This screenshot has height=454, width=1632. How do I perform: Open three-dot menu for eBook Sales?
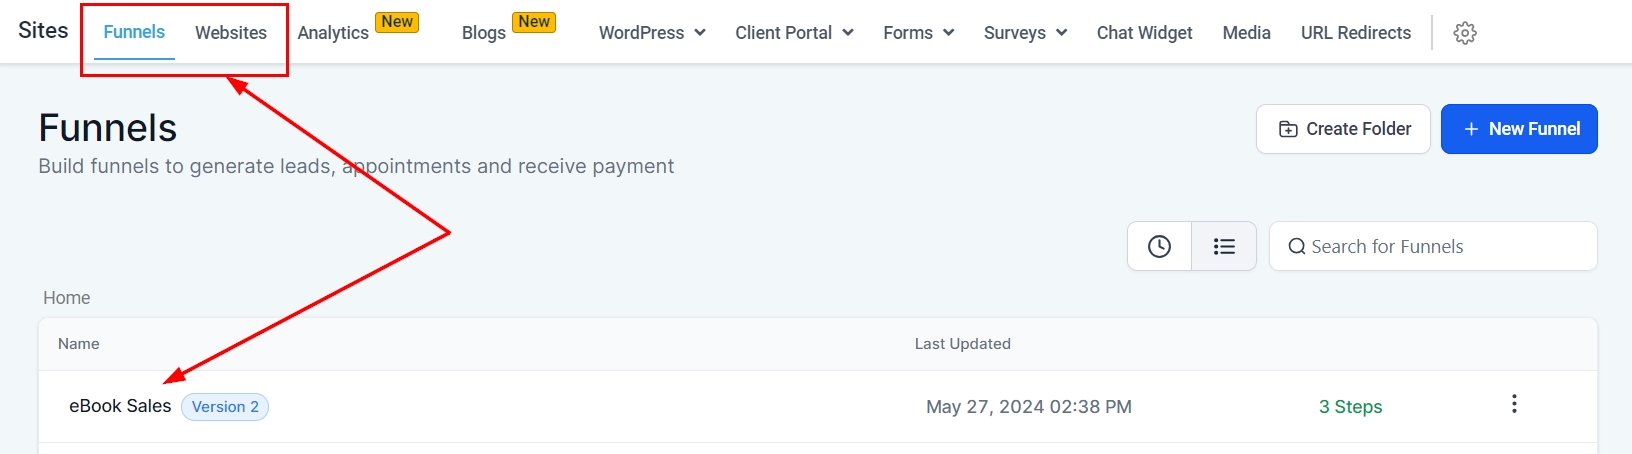pyautogui.click(x=1514, y=404)
